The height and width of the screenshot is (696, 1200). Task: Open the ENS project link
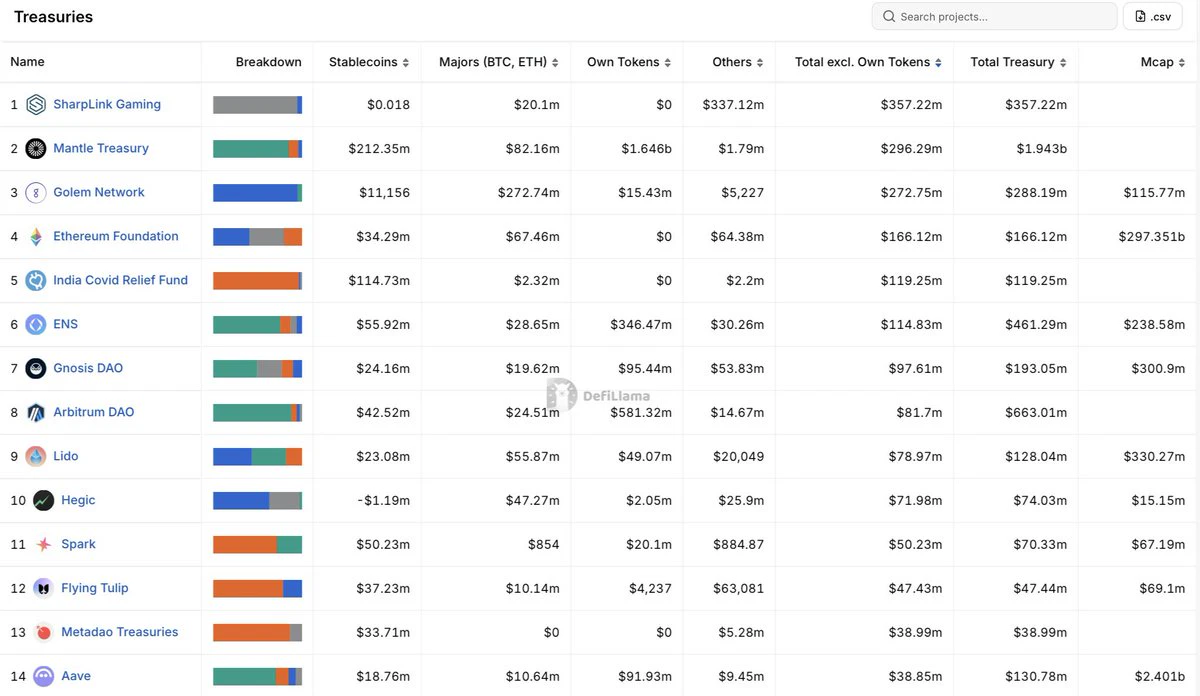click(x=65, y=324)
